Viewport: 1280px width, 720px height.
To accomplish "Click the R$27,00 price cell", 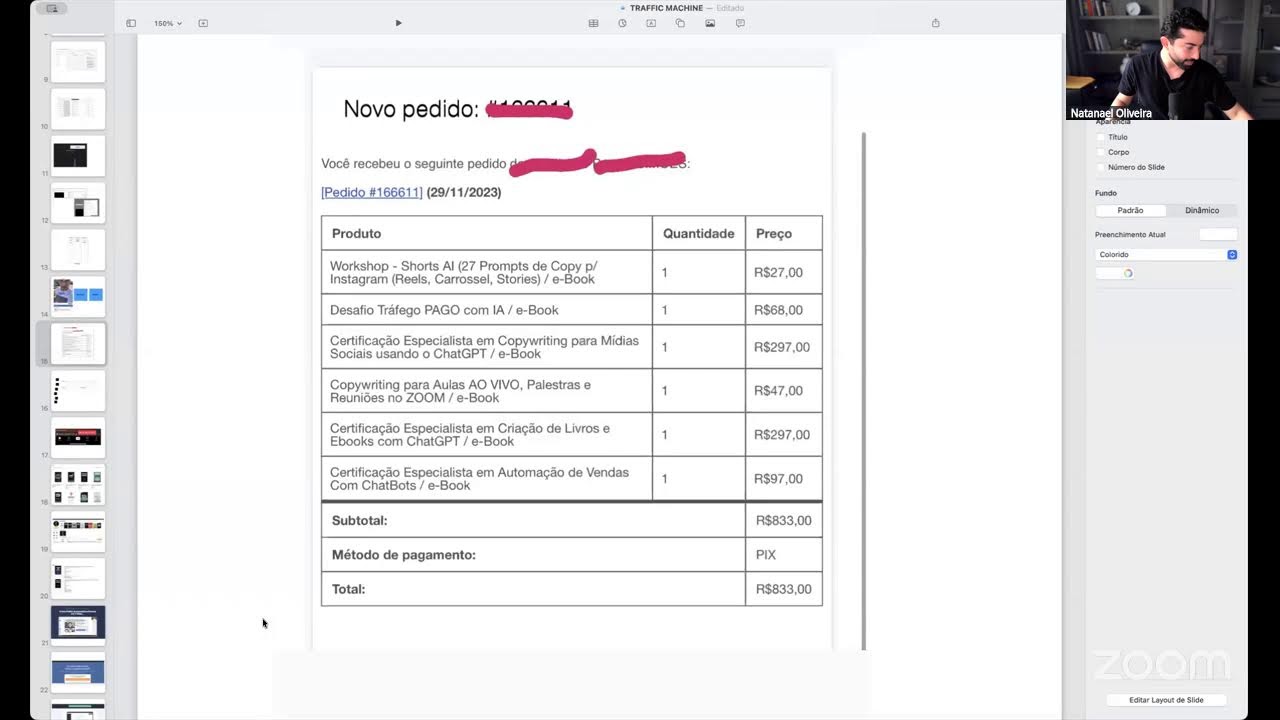I will 783,272.
